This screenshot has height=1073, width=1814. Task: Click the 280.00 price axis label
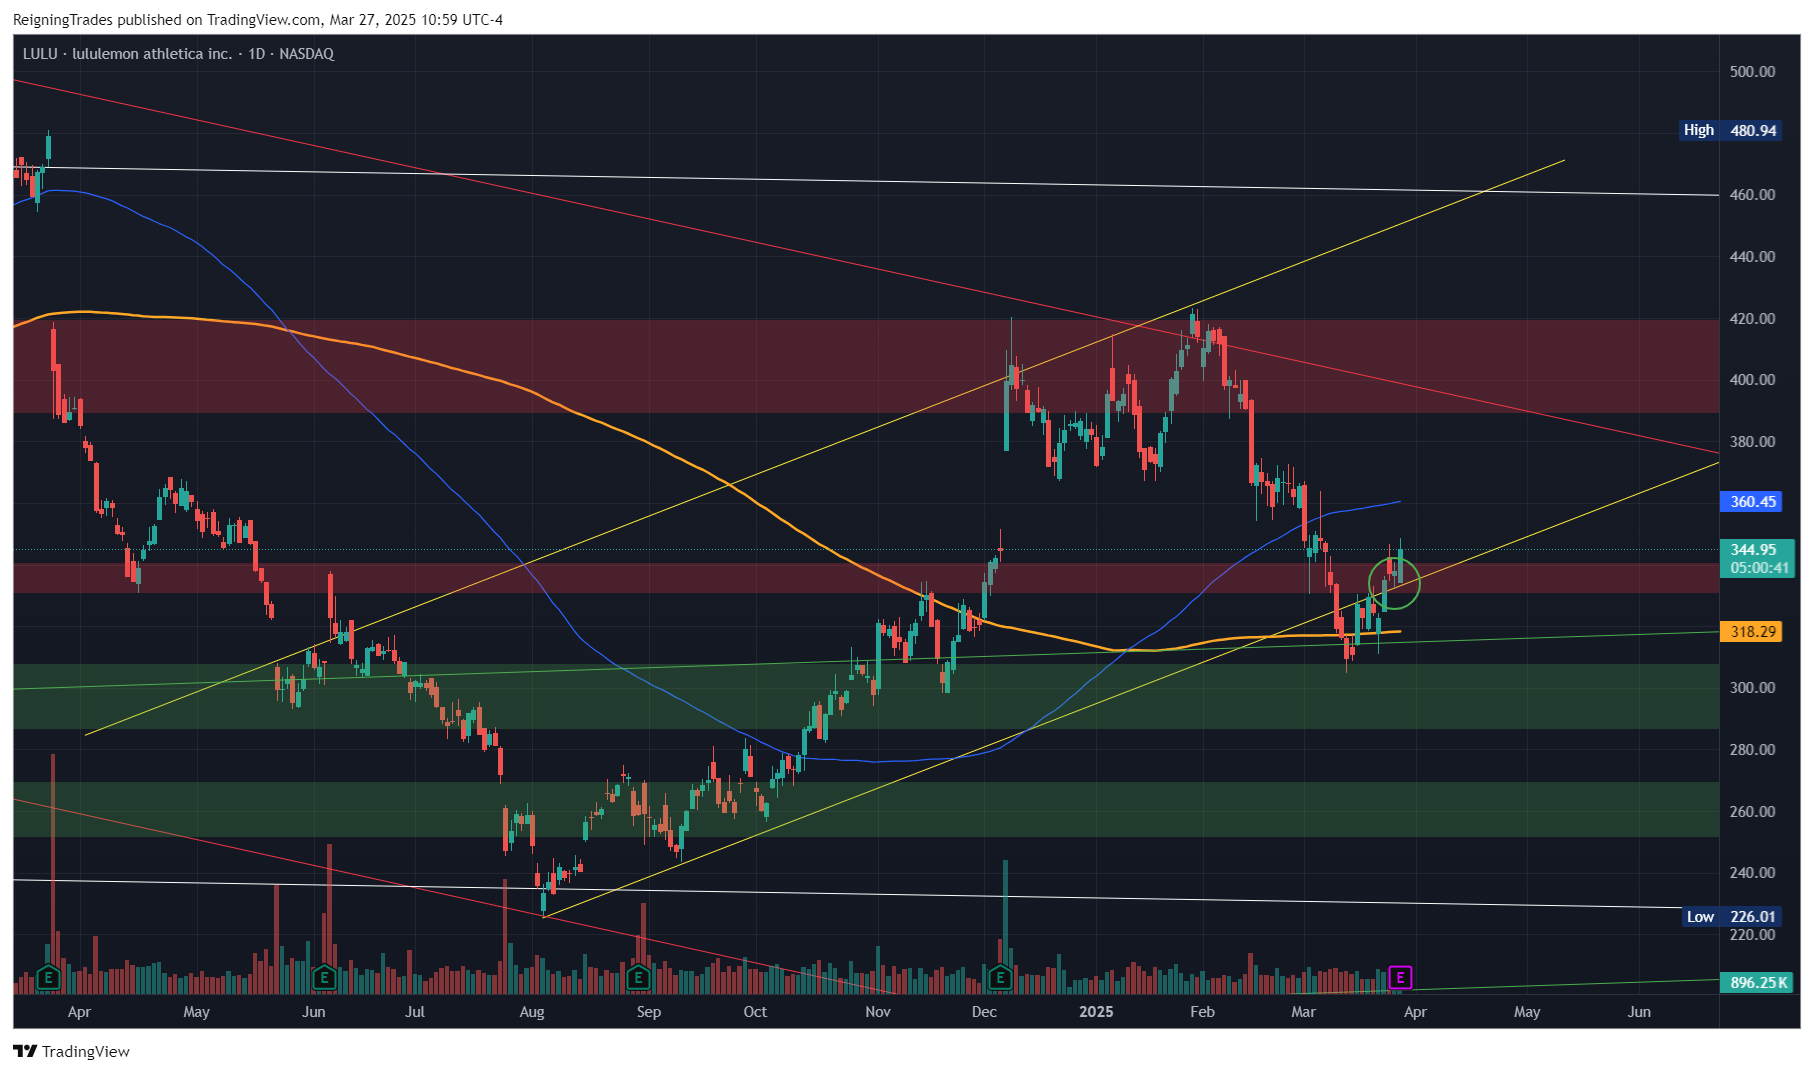pyautogui.click(x=1752, y=750)
